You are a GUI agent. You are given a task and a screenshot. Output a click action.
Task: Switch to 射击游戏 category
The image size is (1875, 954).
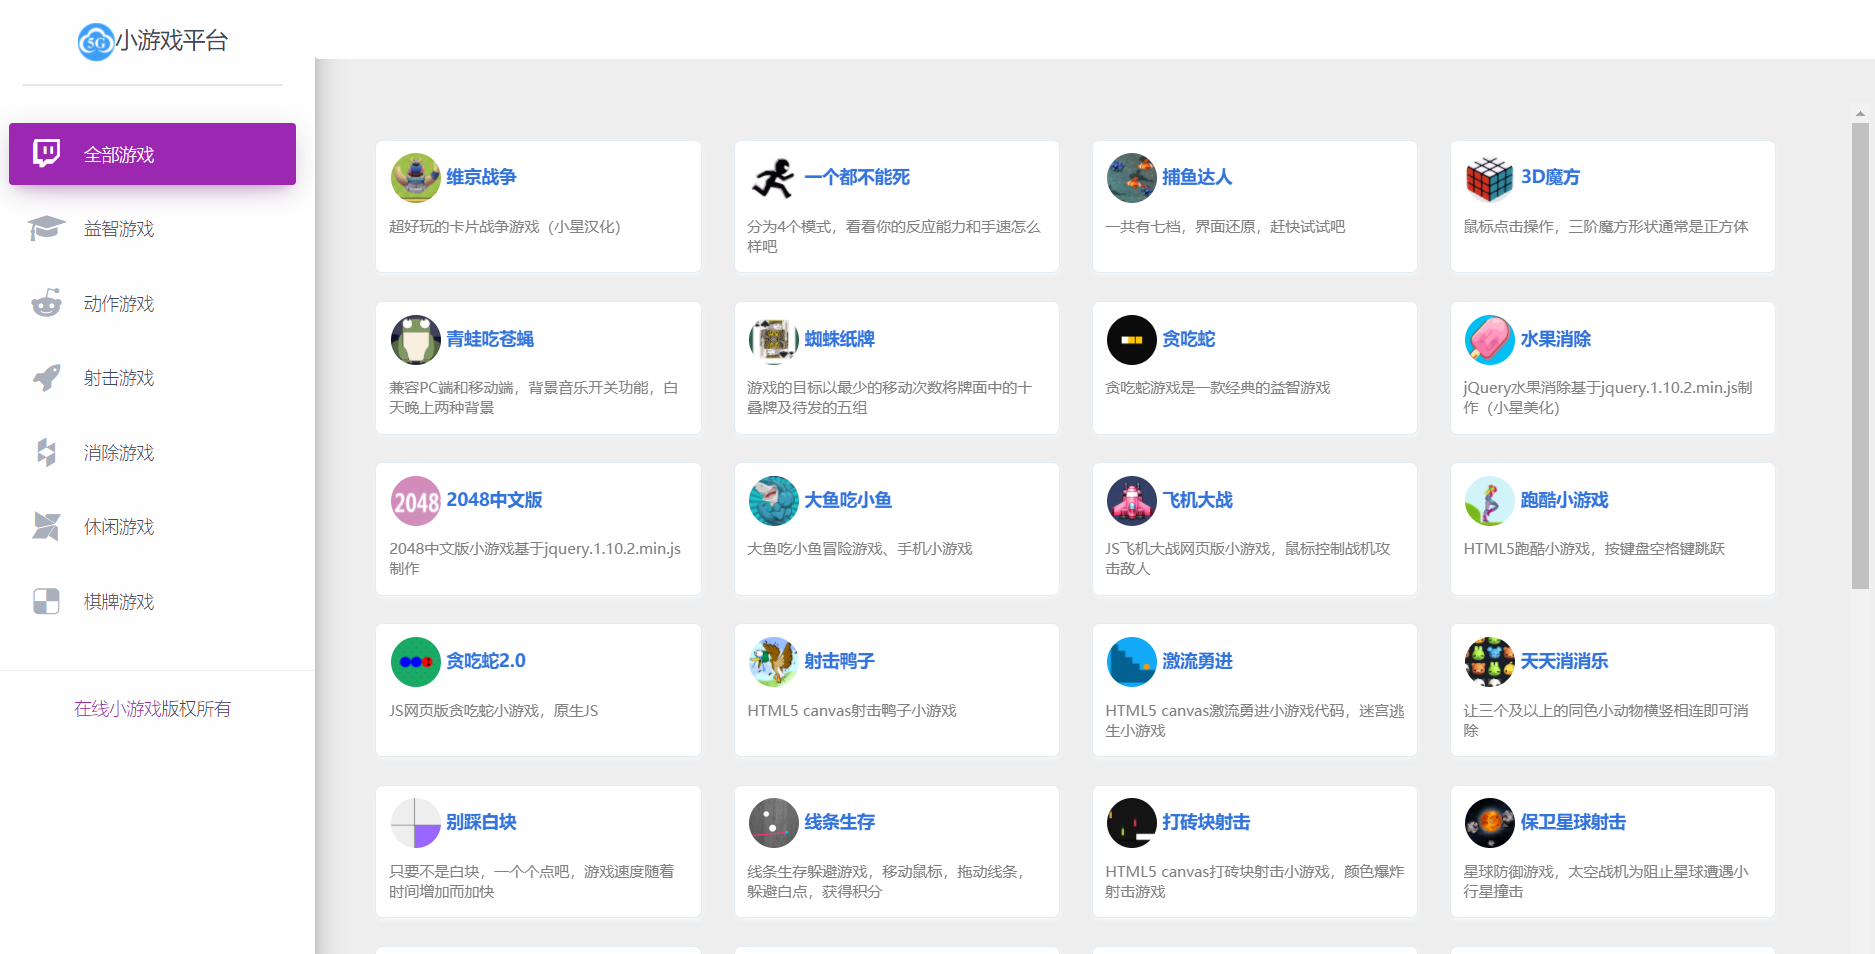(118, 378)
